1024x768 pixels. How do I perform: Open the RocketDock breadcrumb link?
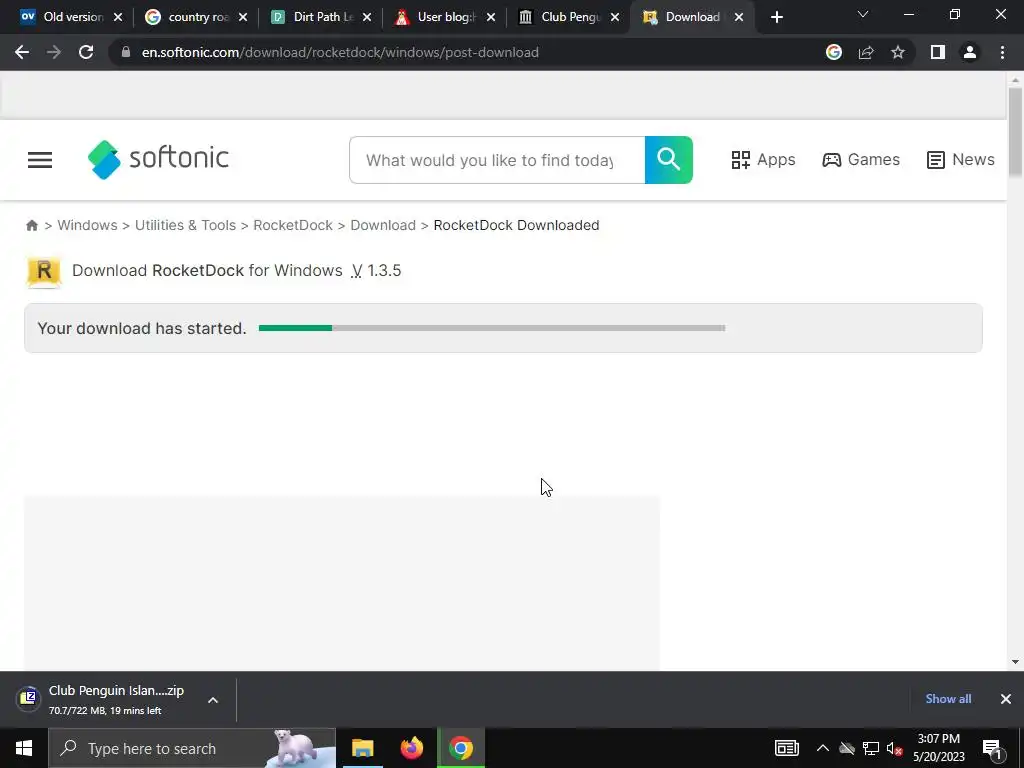293,225
